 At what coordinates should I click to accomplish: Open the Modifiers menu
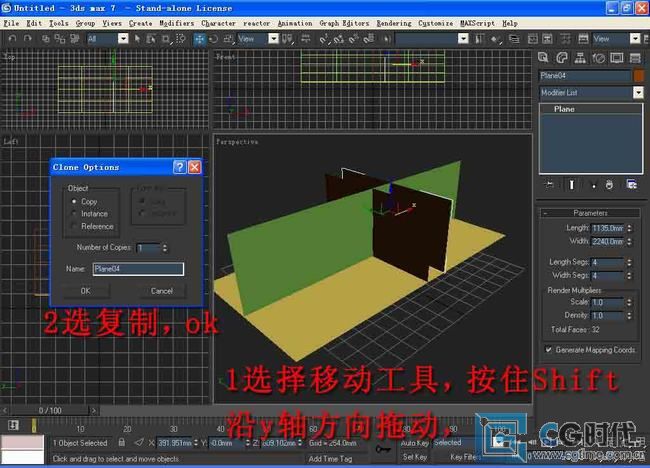(177, 23)
